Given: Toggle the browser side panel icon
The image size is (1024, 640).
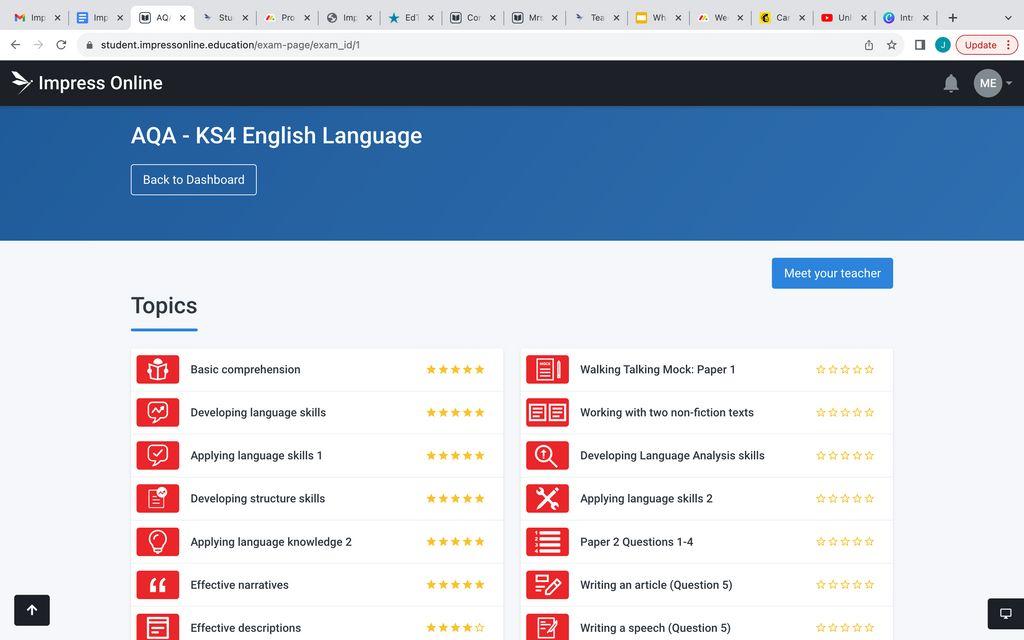Looking at the screenshot, I should point(920,45).
